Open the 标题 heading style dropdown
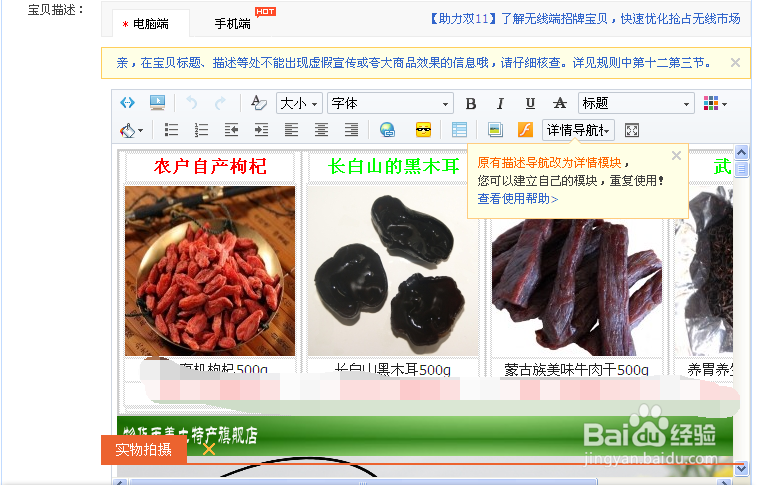The width and height of the screenshot is (760, 485). coord(636,103)
